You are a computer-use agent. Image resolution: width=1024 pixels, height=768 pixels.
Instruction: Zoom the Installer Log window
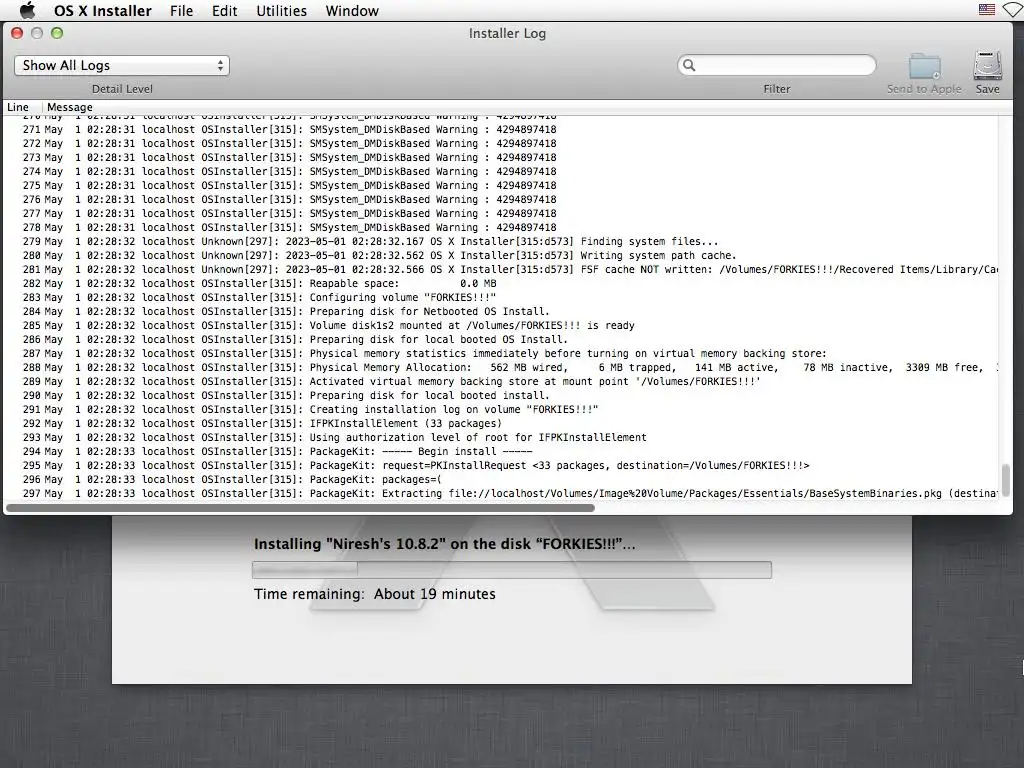pos(57,33)
